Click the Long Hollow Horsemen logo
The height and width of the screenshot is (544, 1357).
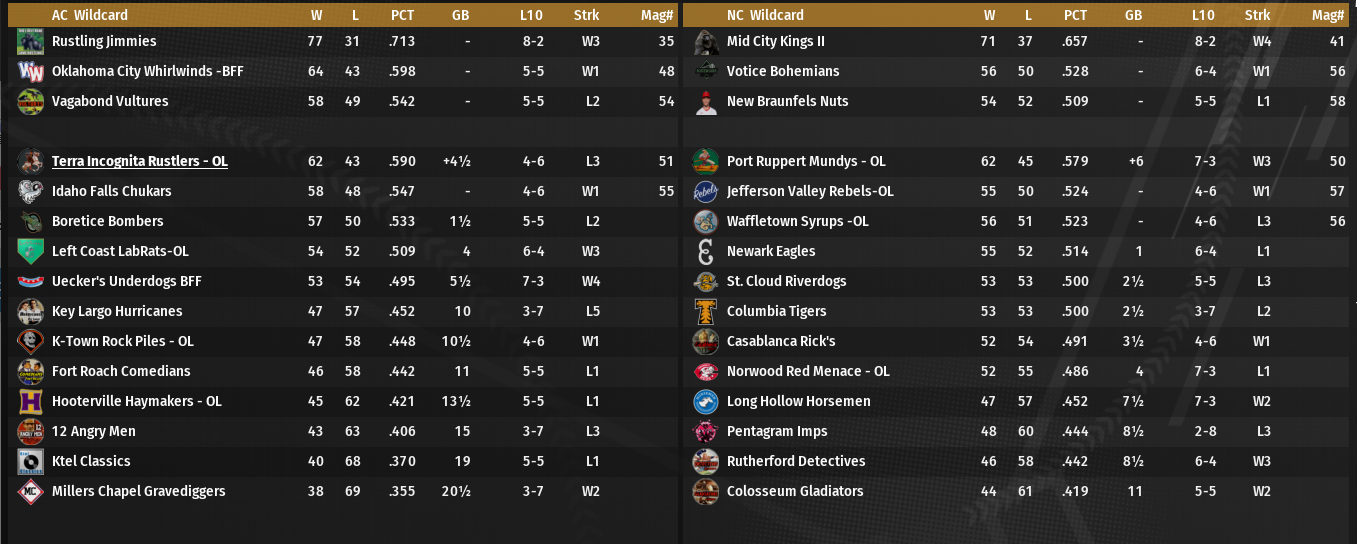point(706,402)
